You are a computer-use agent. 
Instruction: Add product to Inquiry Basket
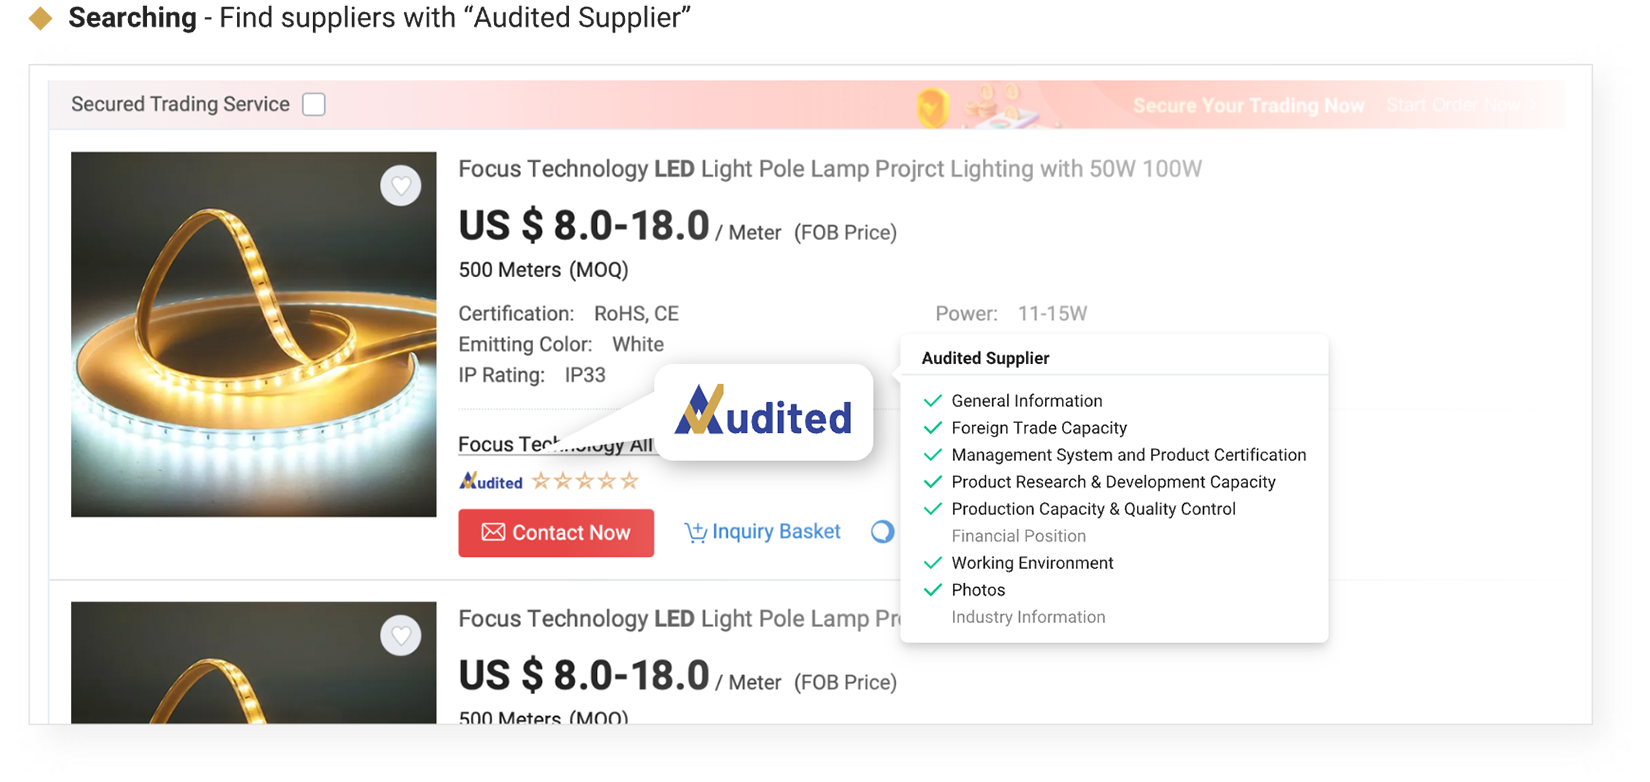click(762, 532)
